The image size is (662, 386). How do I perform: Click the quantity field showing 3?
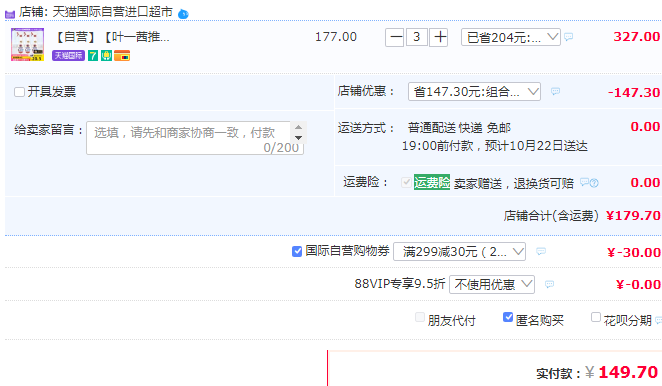click(x=417, y=38)
